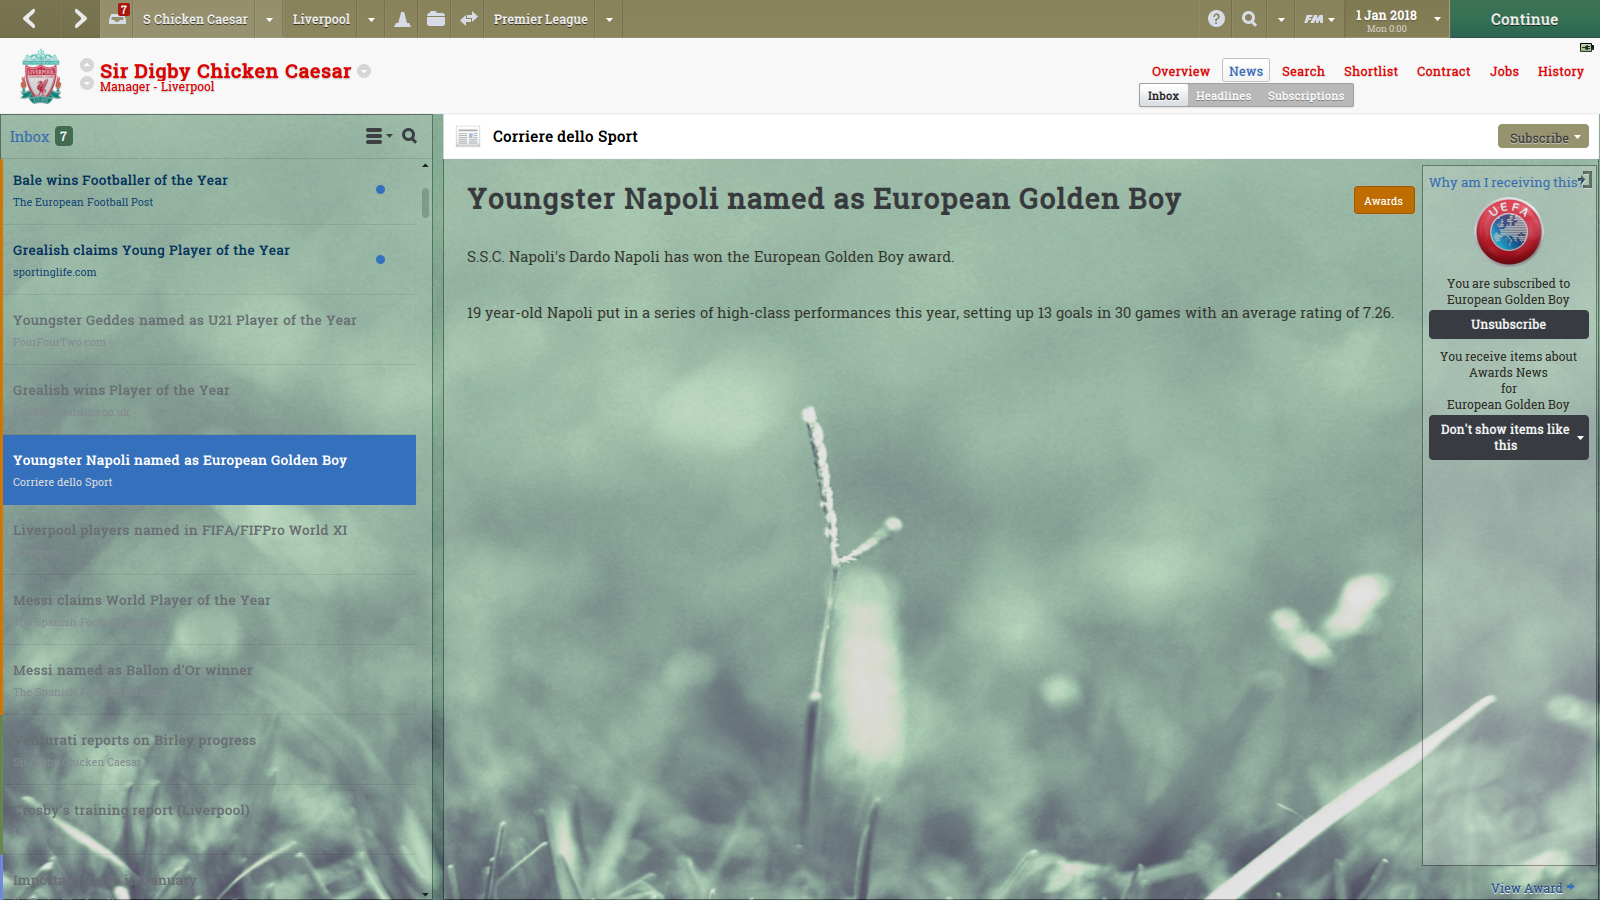This screenshot has width=1600, height=900.
Task: Expand the dropdown arrow next to search
Action: 1281,19
